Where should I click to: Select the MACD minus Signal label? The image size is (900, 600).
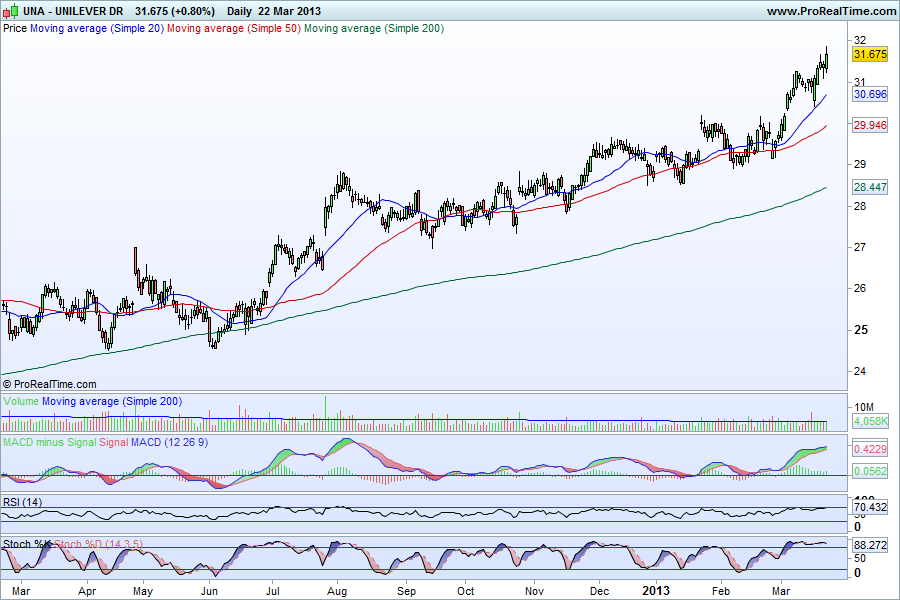coord(49,443)
